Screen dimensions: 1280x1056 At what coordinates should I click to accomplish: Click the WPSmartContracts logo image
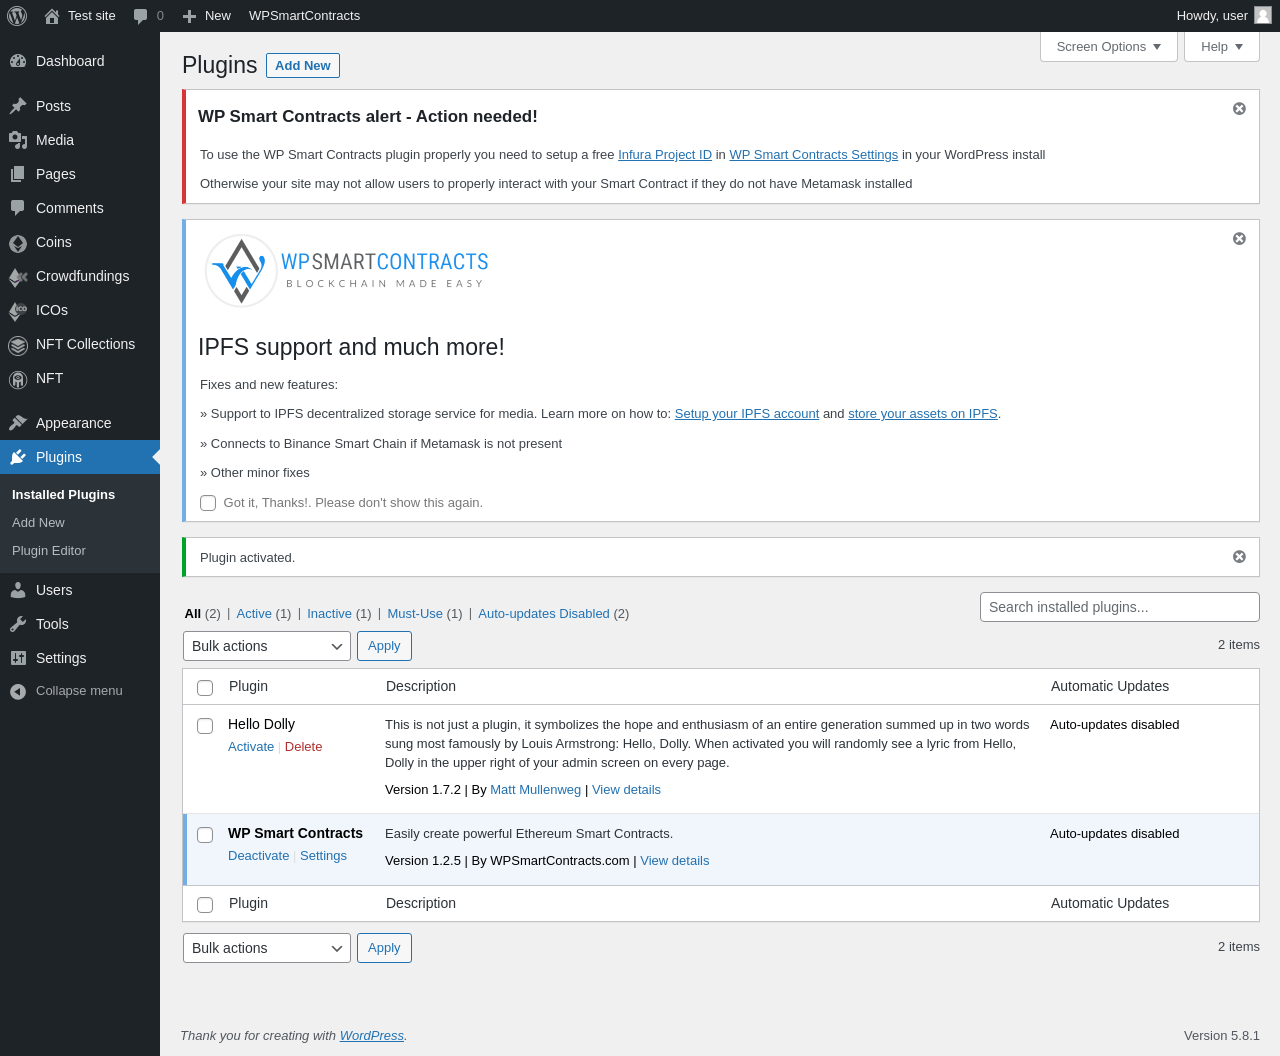[346, 270]
